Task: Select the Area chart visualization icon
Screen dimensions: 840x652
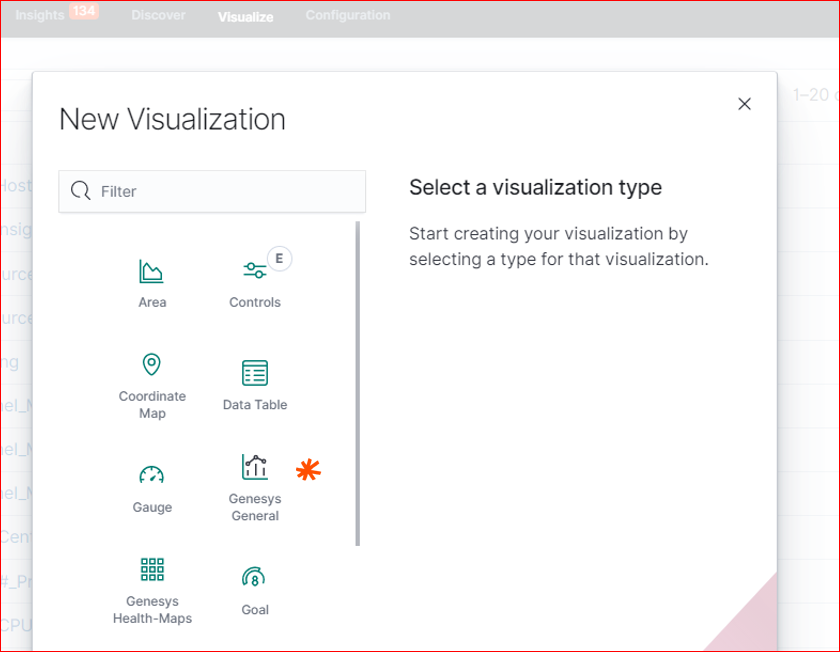Action: point(152,271)
